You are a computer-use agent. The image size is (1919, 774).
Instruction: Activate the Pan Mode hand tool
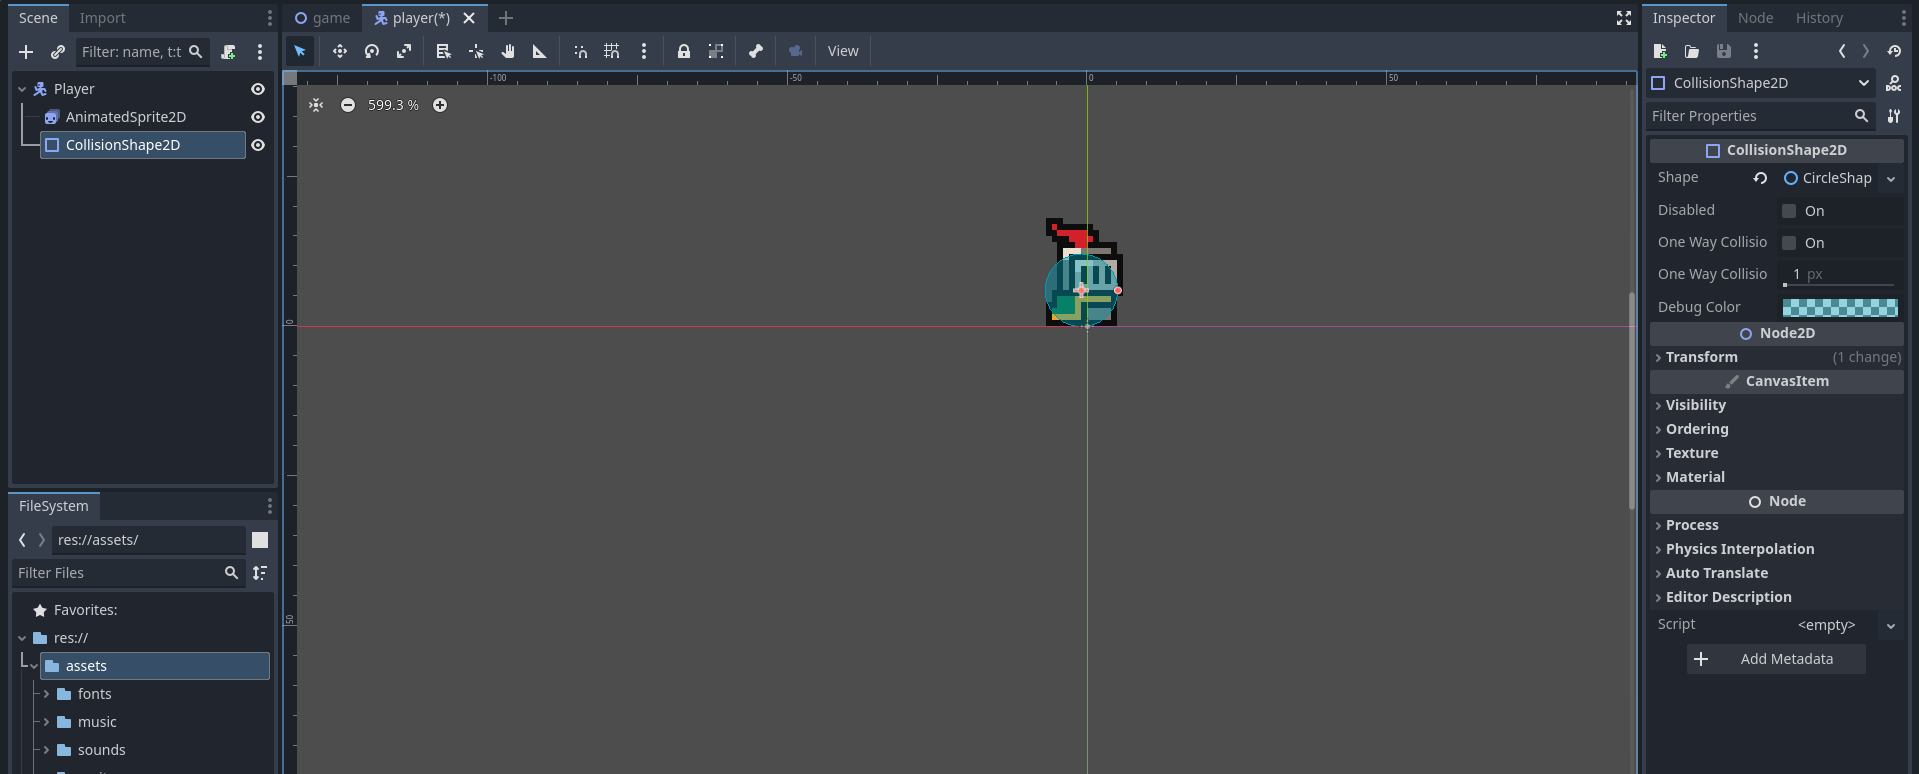(508, 51)
